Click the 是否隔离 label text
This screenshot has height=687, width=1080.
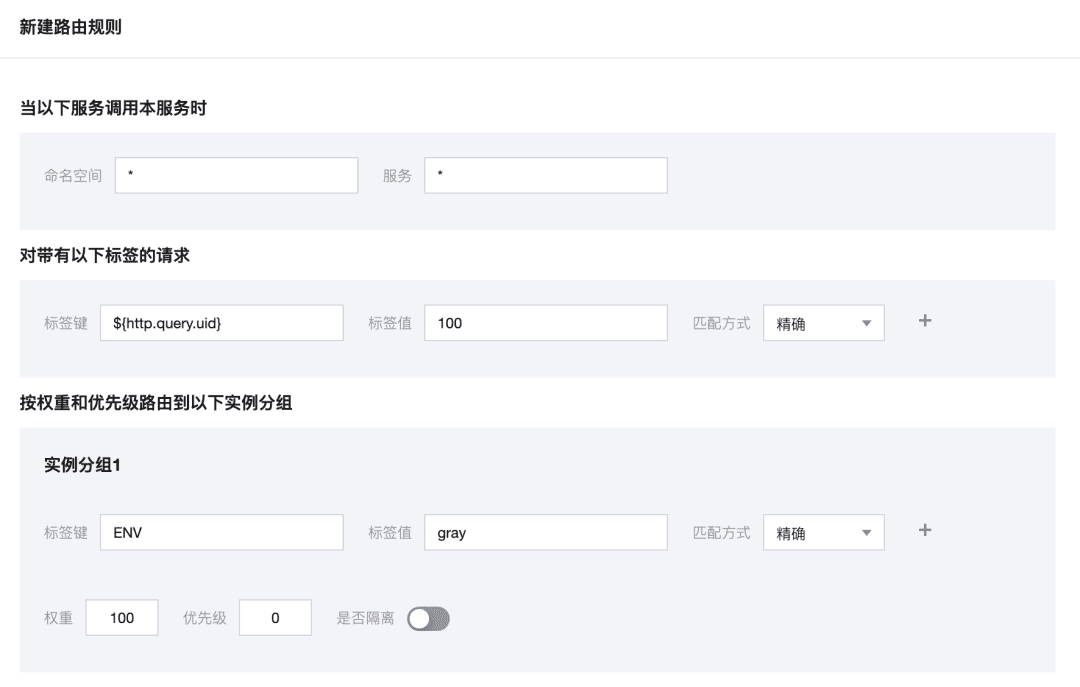tap(365, 618)
